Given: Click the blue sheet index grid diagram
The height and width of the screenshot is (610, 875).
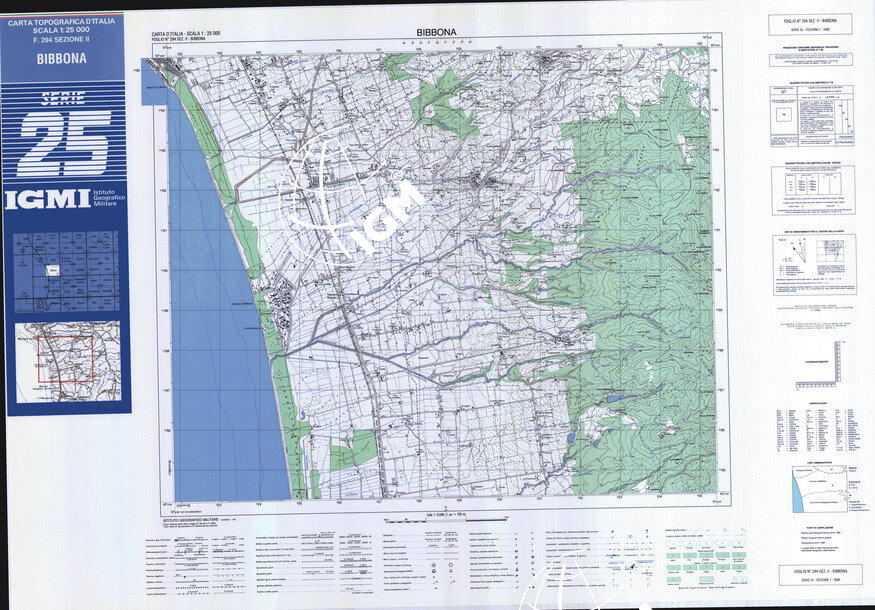Looking at the screenshot, I should point(66,272).
